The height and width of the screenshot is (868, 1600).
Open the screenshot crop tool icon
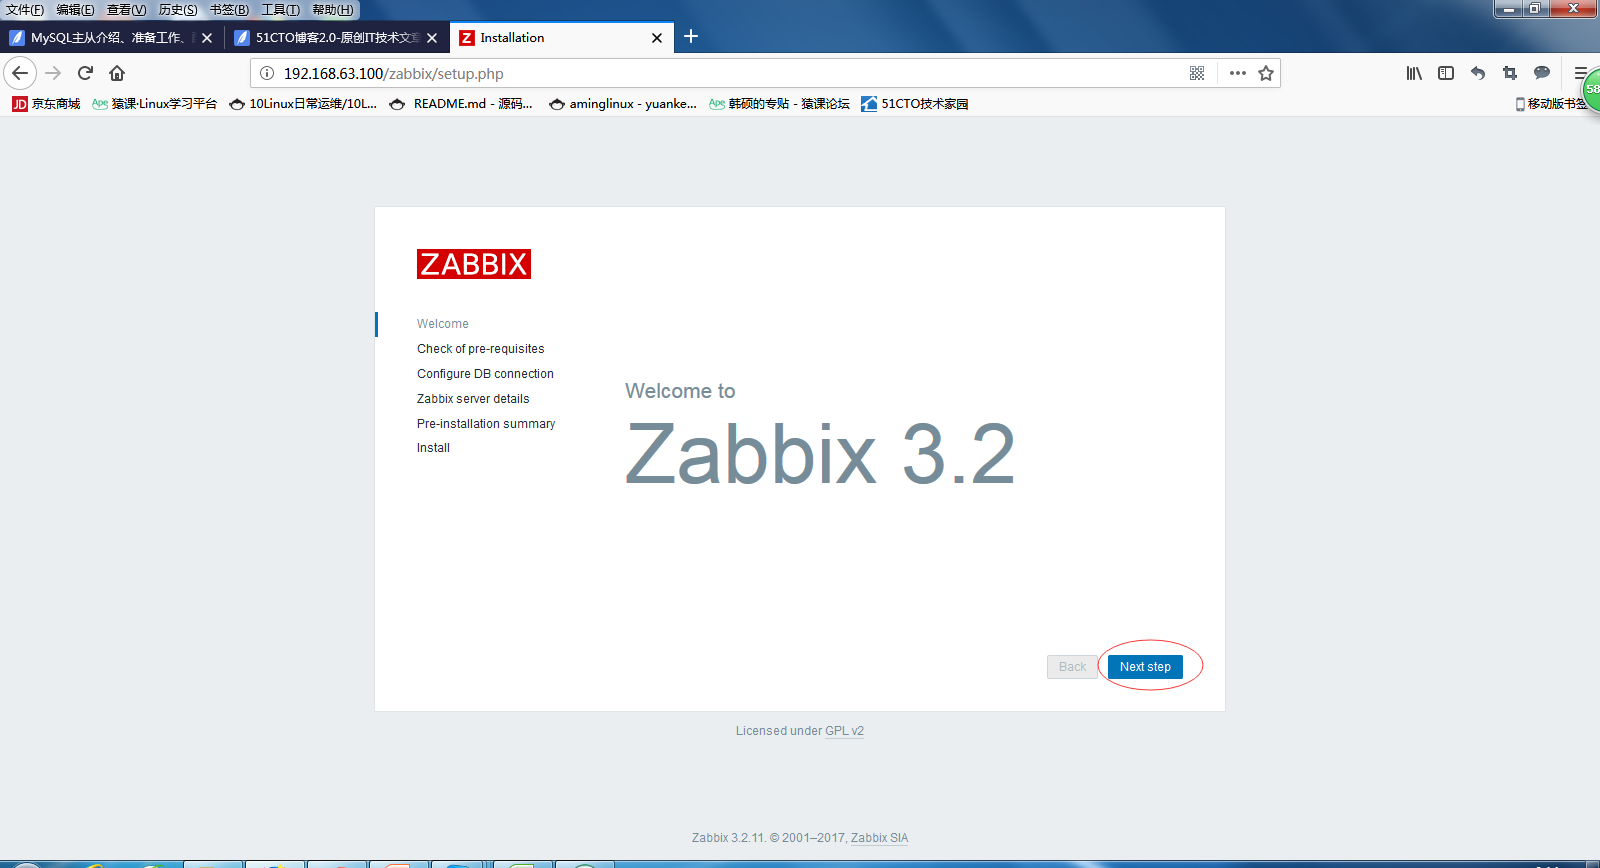pyautogui.click(x=1510, y=73)
